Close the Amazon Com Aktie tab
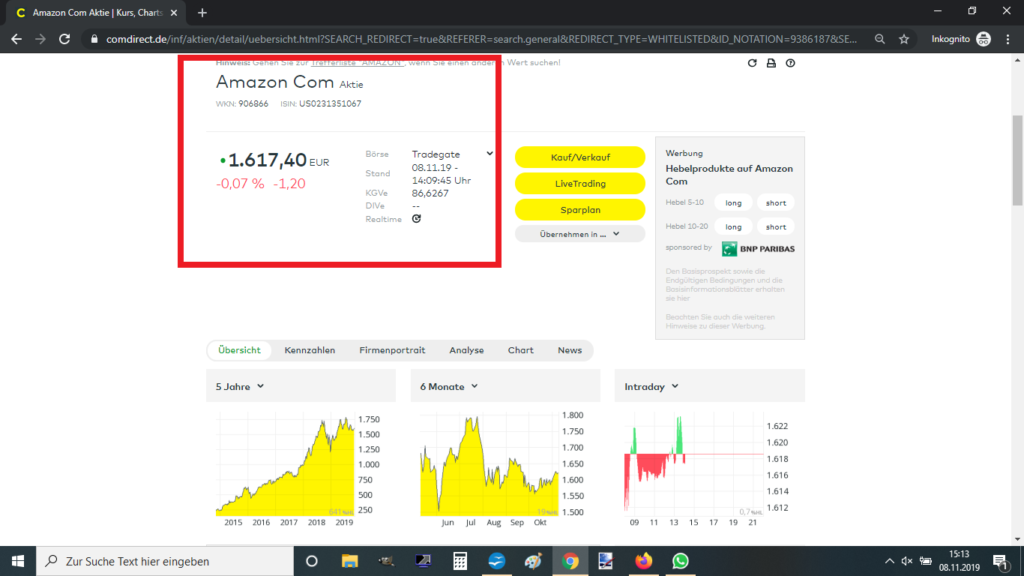 point(174,12)
